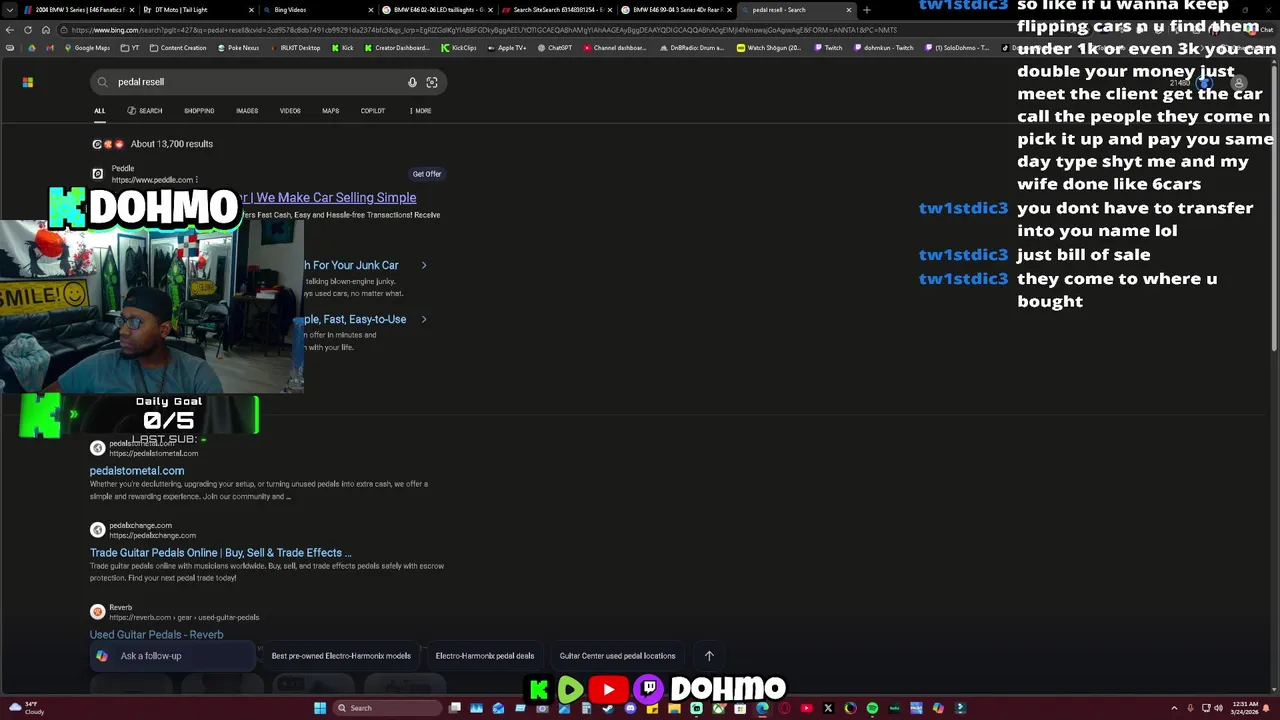Viewport: 1280px width, 720px height.
Task: Open the KickClips bookmark
Action: (459, 48)
